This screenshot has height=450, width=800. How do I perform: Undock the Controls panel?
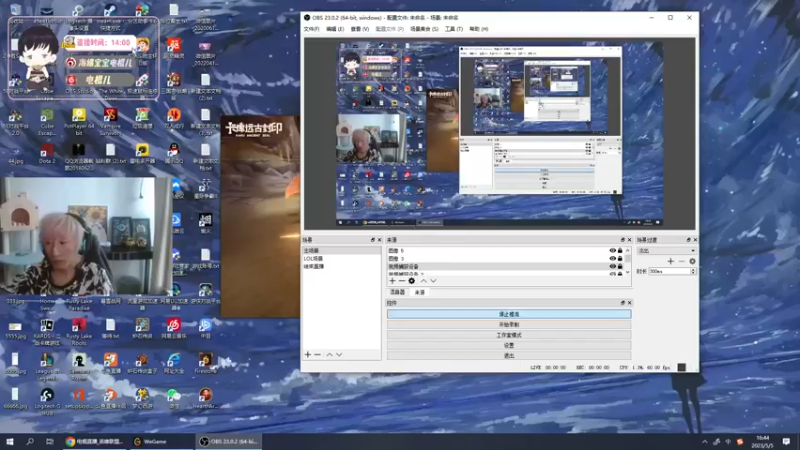pyautogui.click(x=622, y=303)
